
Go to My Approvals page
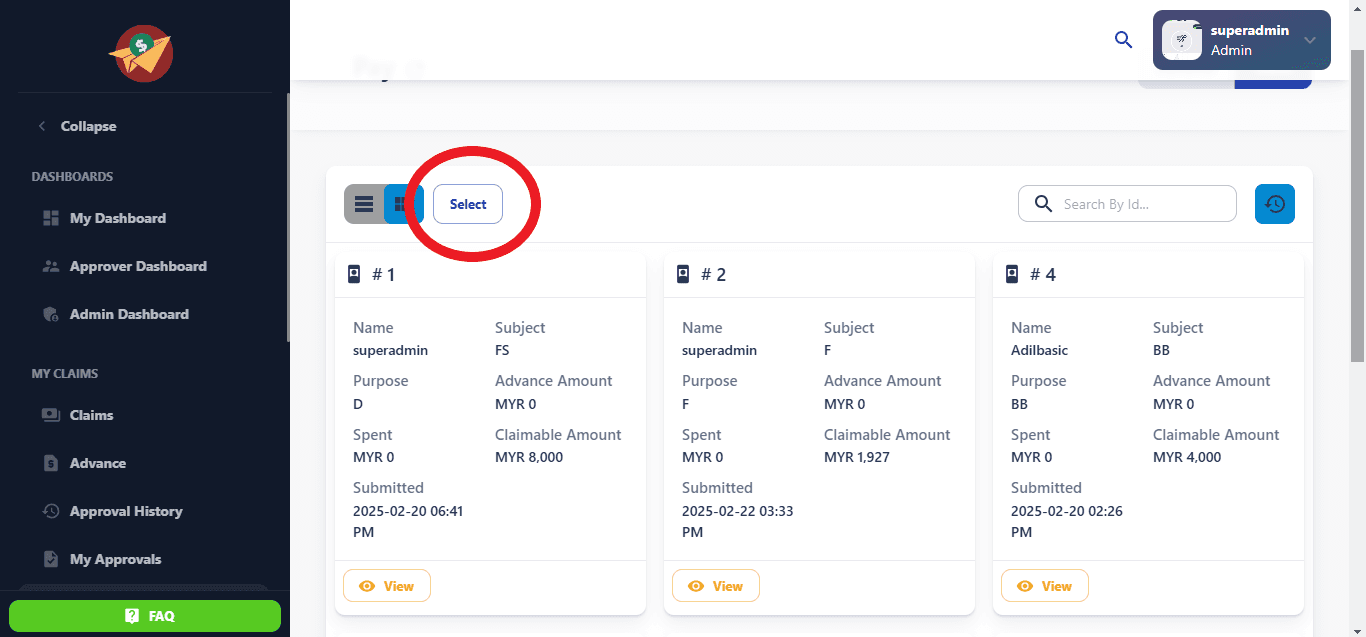point(115,559)
